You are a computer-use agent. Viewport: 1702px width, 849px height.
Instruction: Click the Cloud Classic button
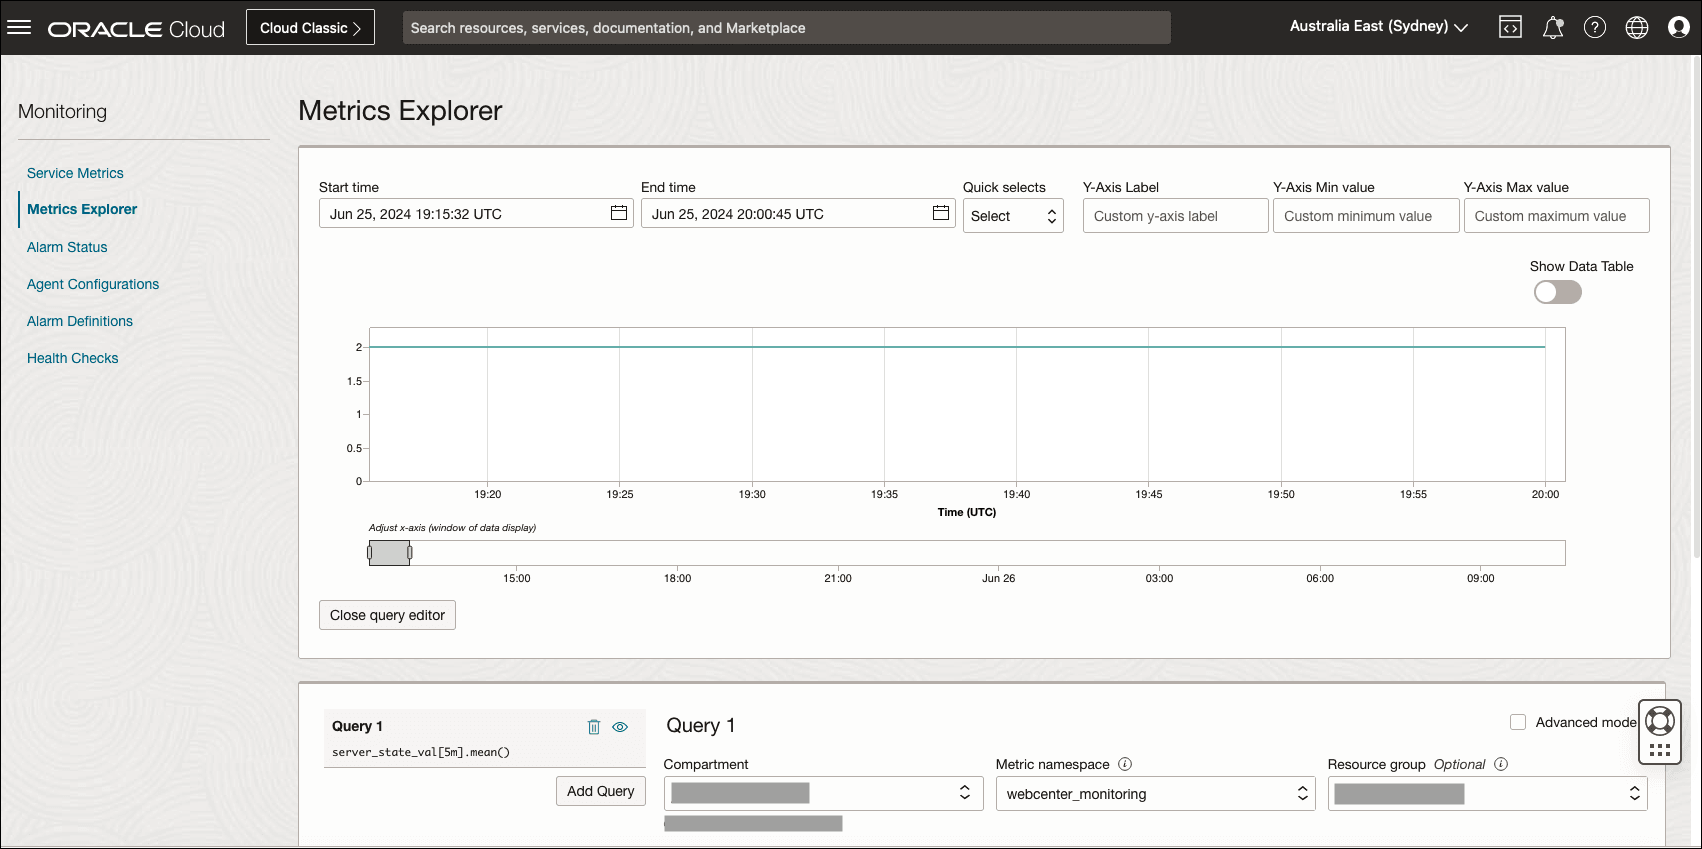(x=310, y=27)
